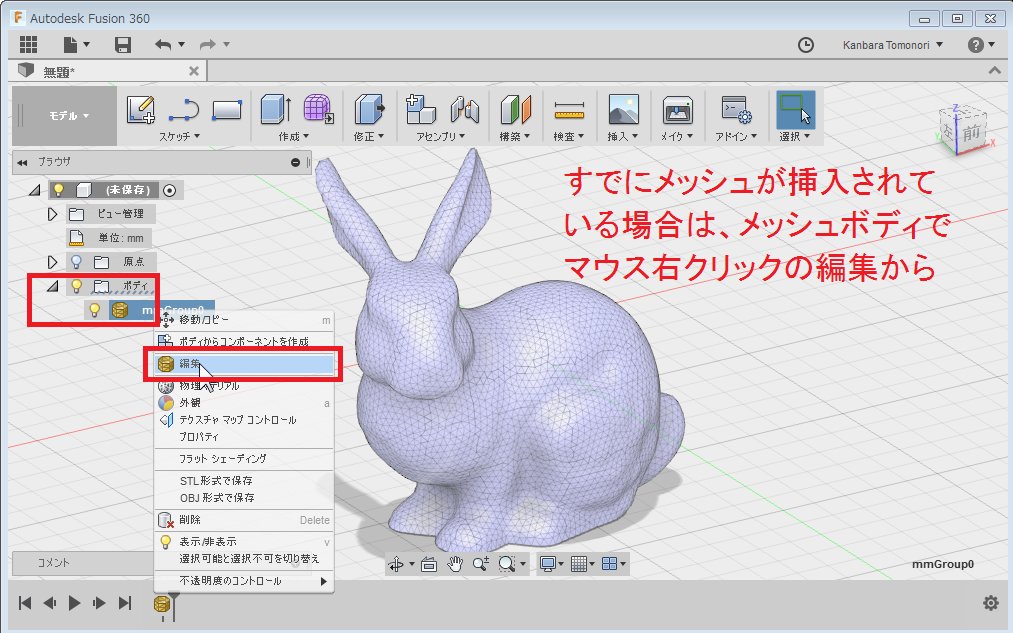
Task: Click the Joint assemble icon
Action: click(x=465, y=109)
